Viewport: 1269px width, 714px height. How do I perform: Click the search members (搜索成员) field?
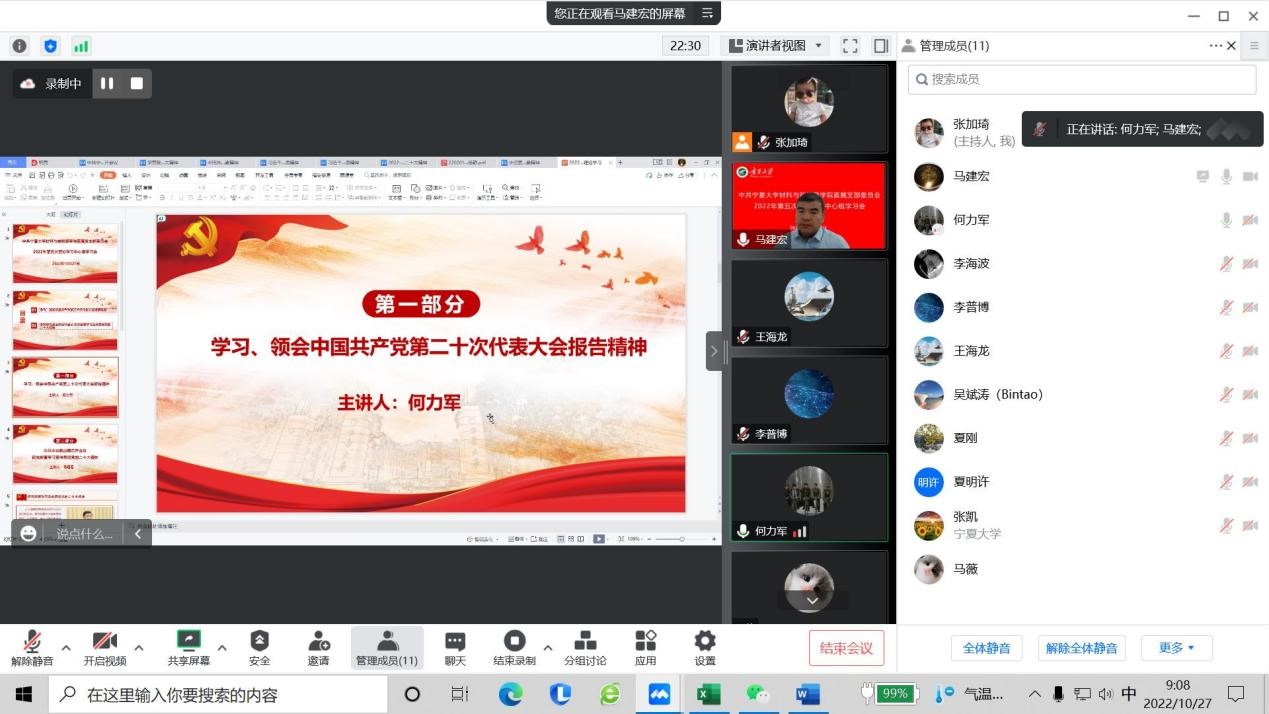coord(1082,79)
